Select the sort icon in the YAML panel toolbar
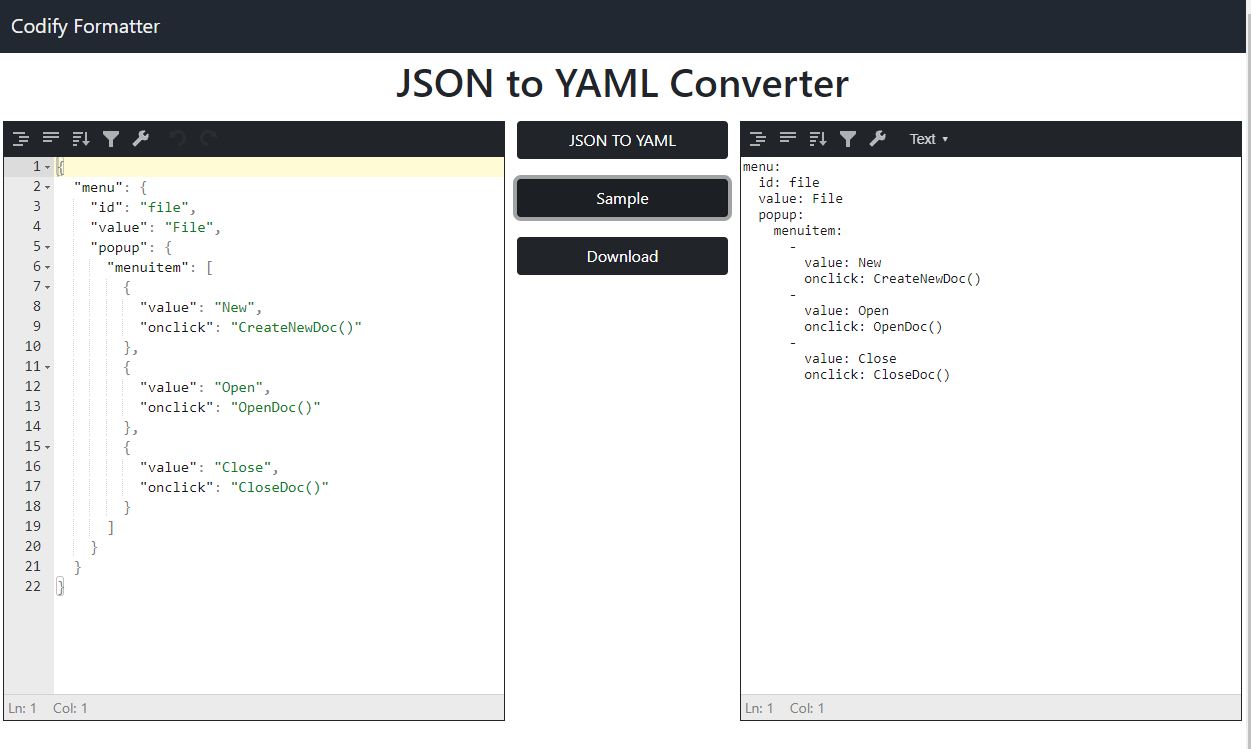This screenshot has width=1251, height=749. click(x=818, y=138)
